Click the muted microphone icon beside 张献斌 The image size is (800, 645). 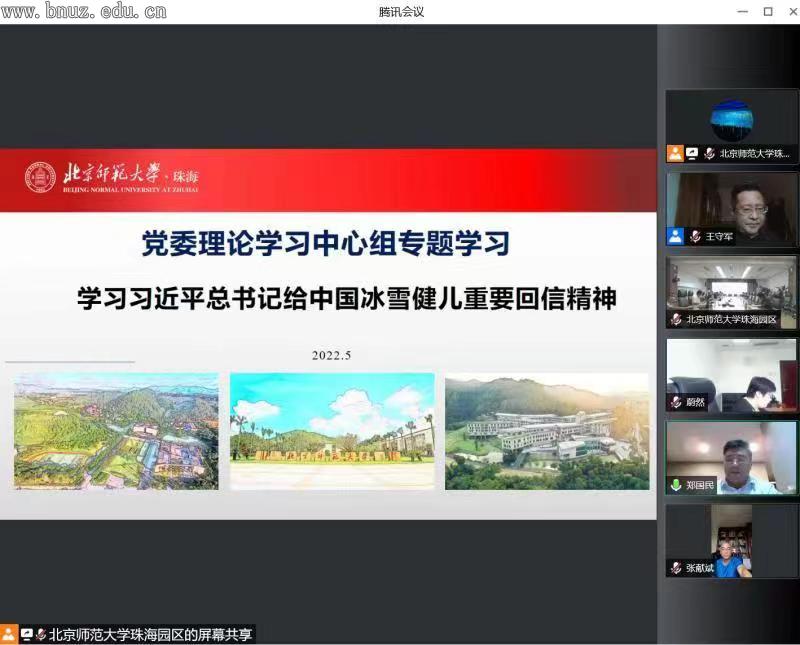click(x=676, y=568)
